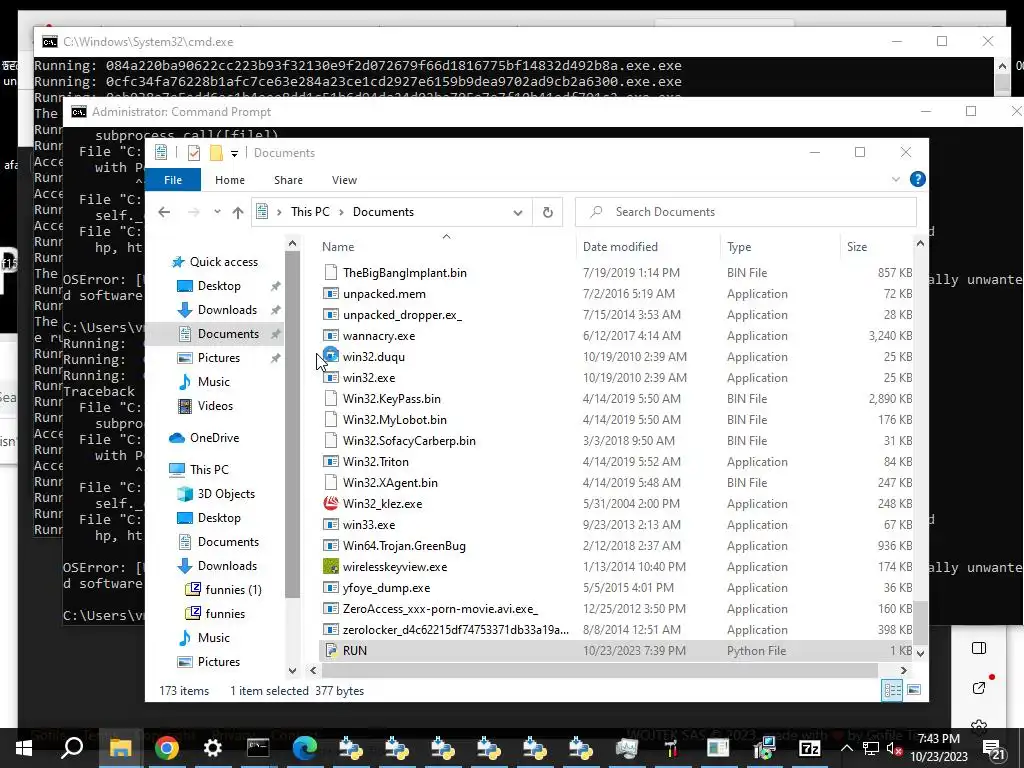Select file name yfoye_dump.exe
Viewport: 1024px width, 768px height.
(x=387, y=588)
